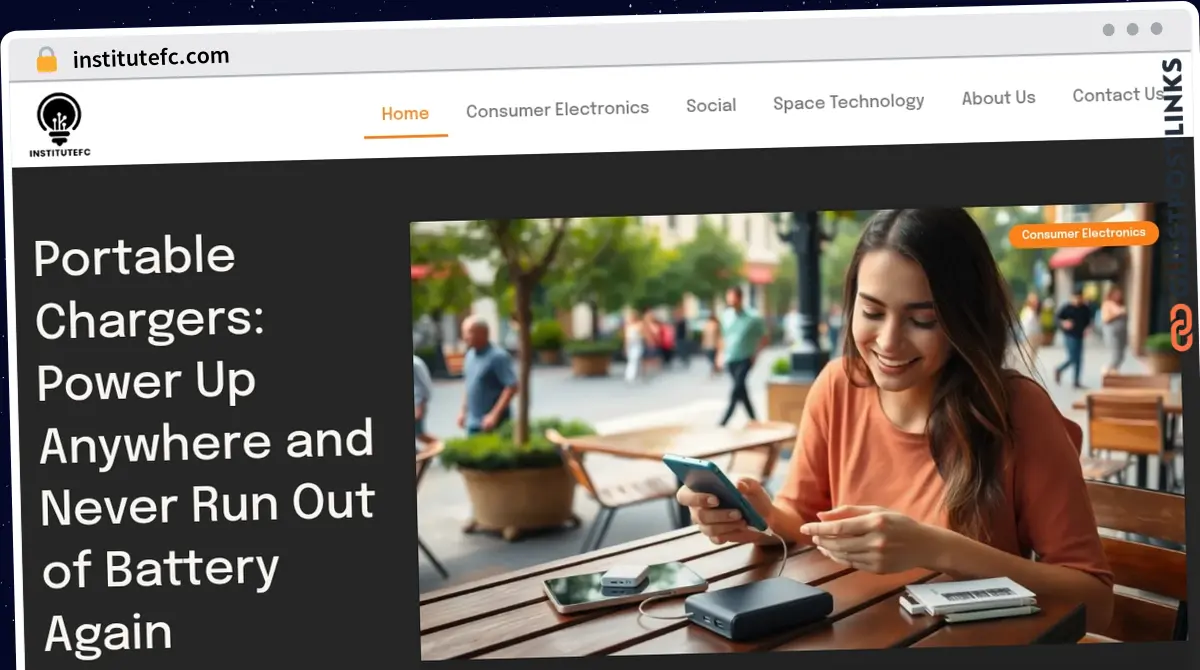This screenshot has width=1200, height=670.
Task: Open the InstituteFC lightbulb logo
Action: [x=59, y=120]
